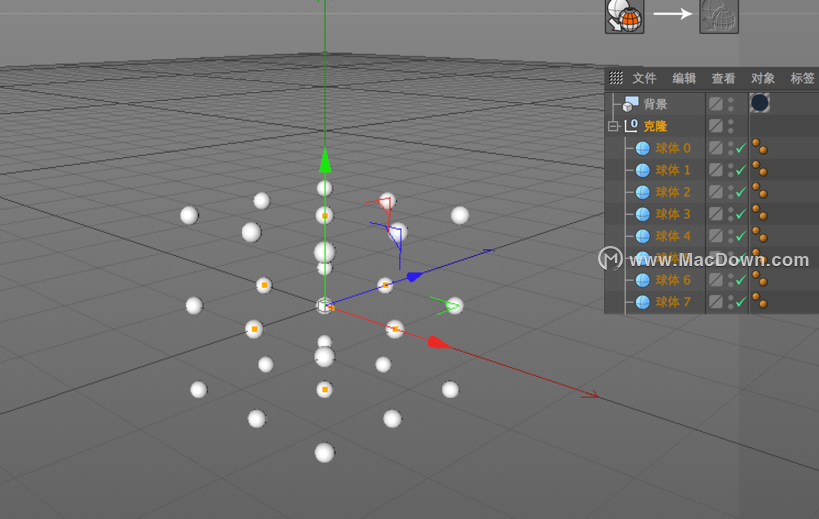This screenshot has width=819, height=519.
Task: Click the green Y-axis arrowhead in viewport
Action: coord(325,160)
